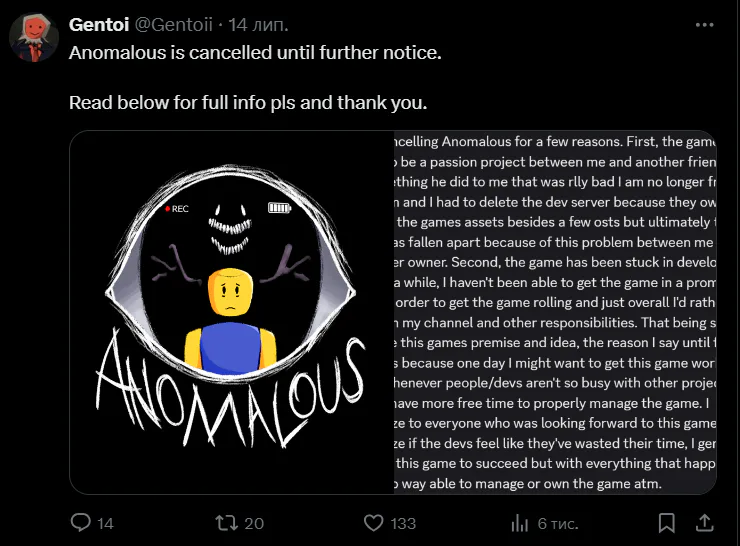The image size is (740, 546).
Task: Open view analytics bar chart icon
Action: 520,523
